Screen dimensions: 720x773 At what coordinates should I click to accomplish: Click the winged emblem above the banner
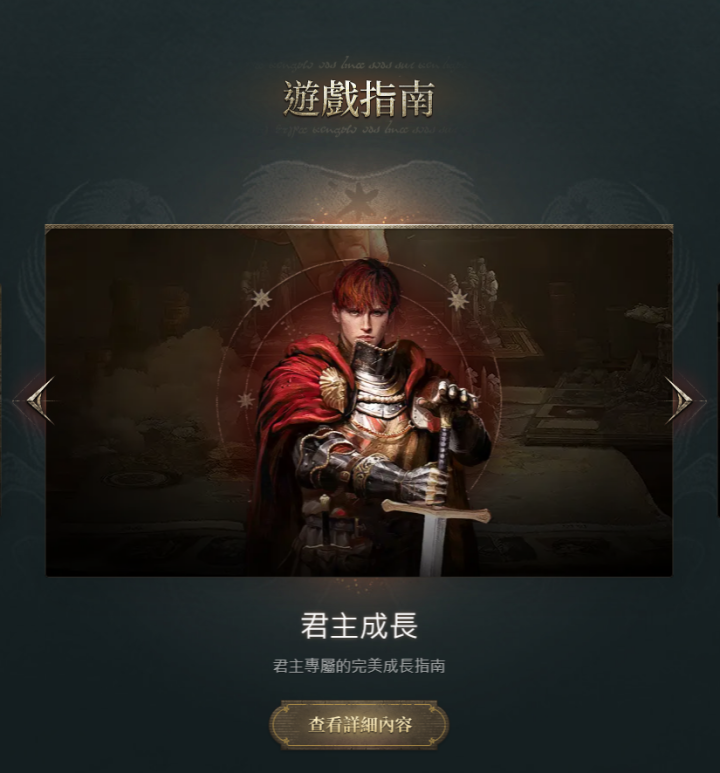pyautogui.click(x=359, y=194)
